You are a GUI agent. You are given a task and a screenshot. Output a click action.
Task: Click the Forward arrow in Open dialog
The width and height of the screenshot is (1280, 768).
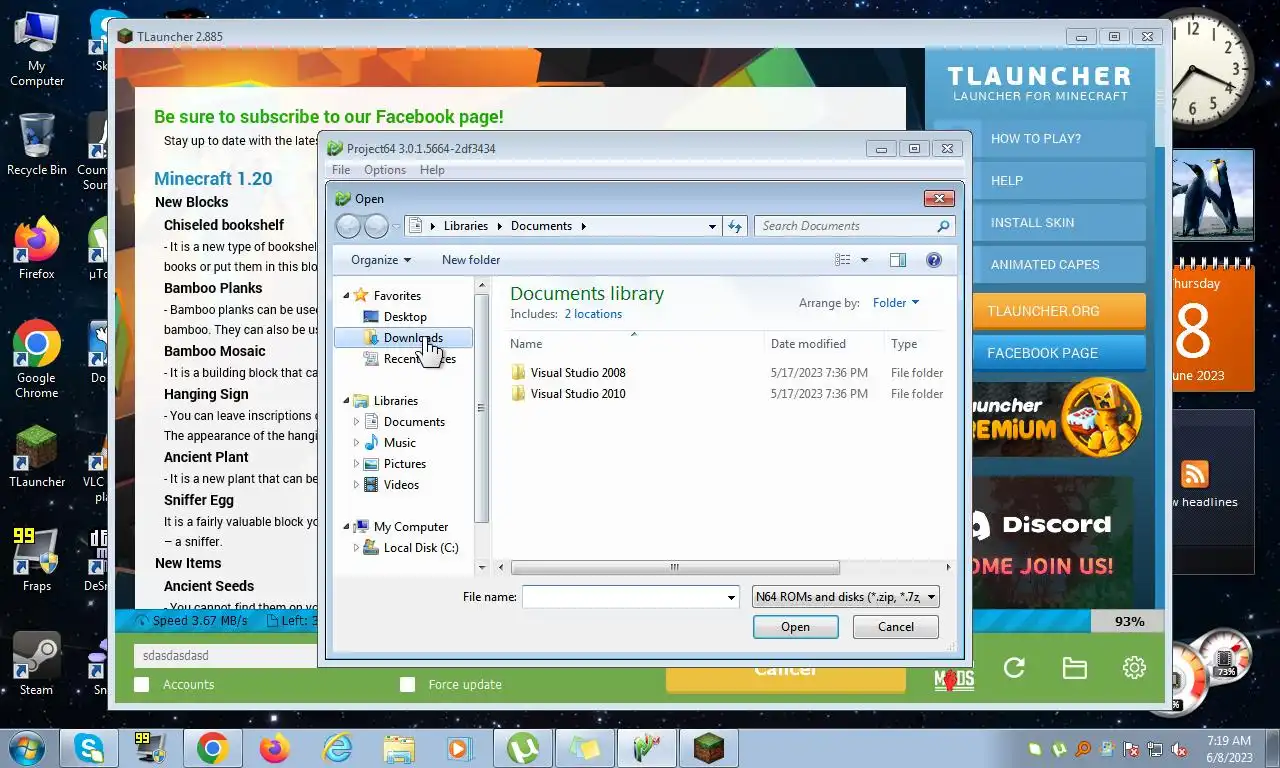376,226
